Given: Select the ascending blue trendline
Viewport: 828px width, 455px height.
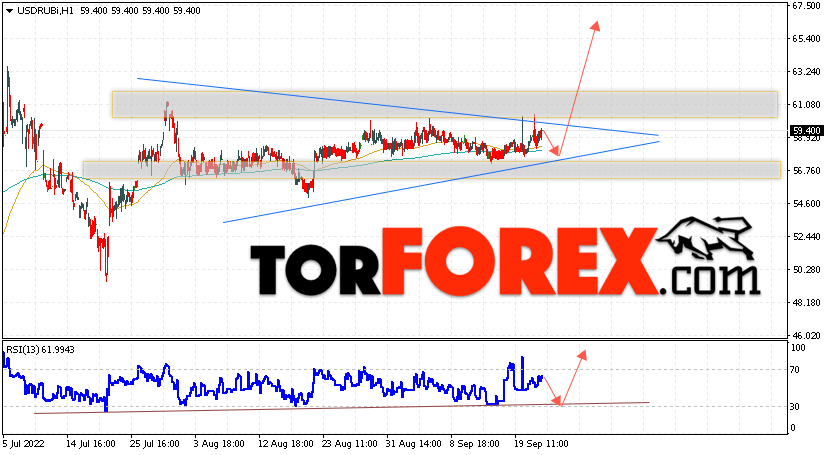Looking at the screenshot, I should click(441, 182).
